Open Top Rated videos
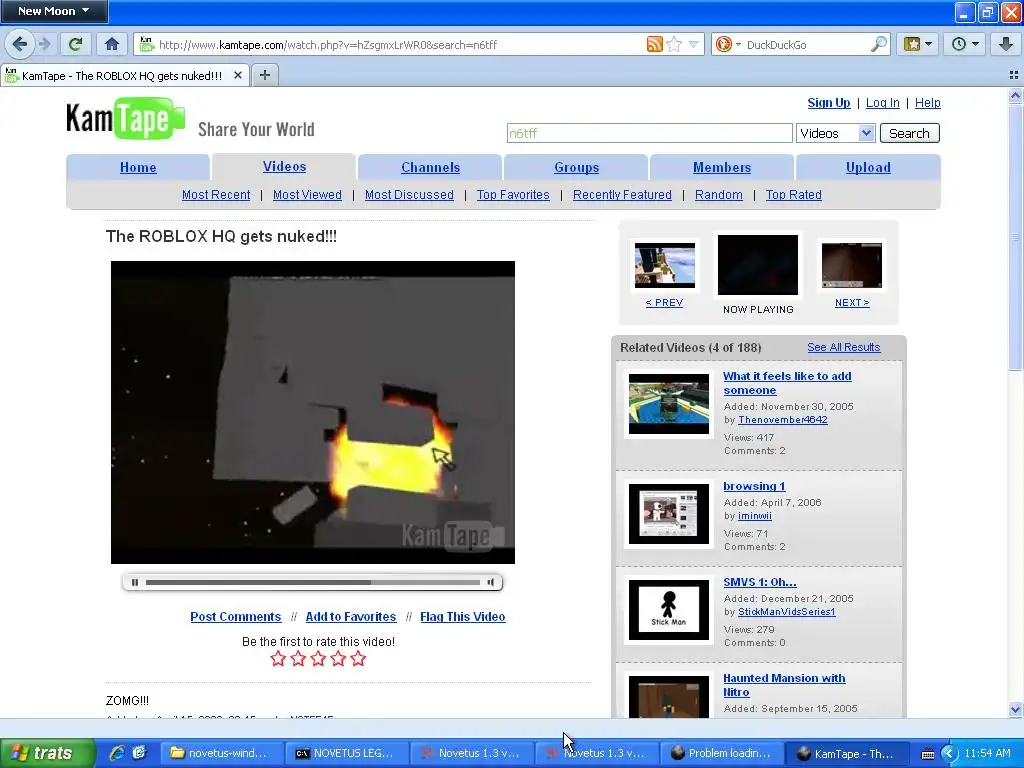This screenshot has height=768, width=1024. tap(793, 195)
